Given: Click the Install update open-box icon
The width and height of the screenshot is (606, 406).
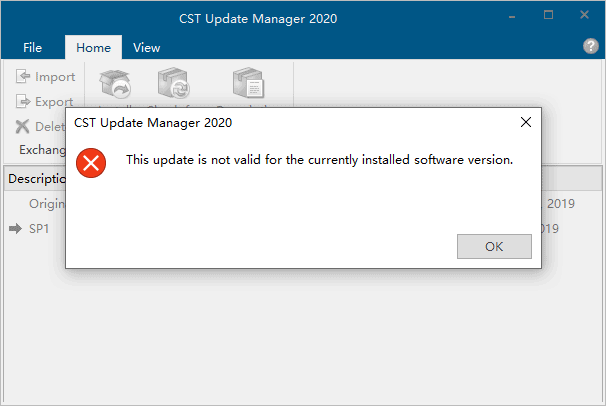Looking at the screenshot, I should point(115,84).
